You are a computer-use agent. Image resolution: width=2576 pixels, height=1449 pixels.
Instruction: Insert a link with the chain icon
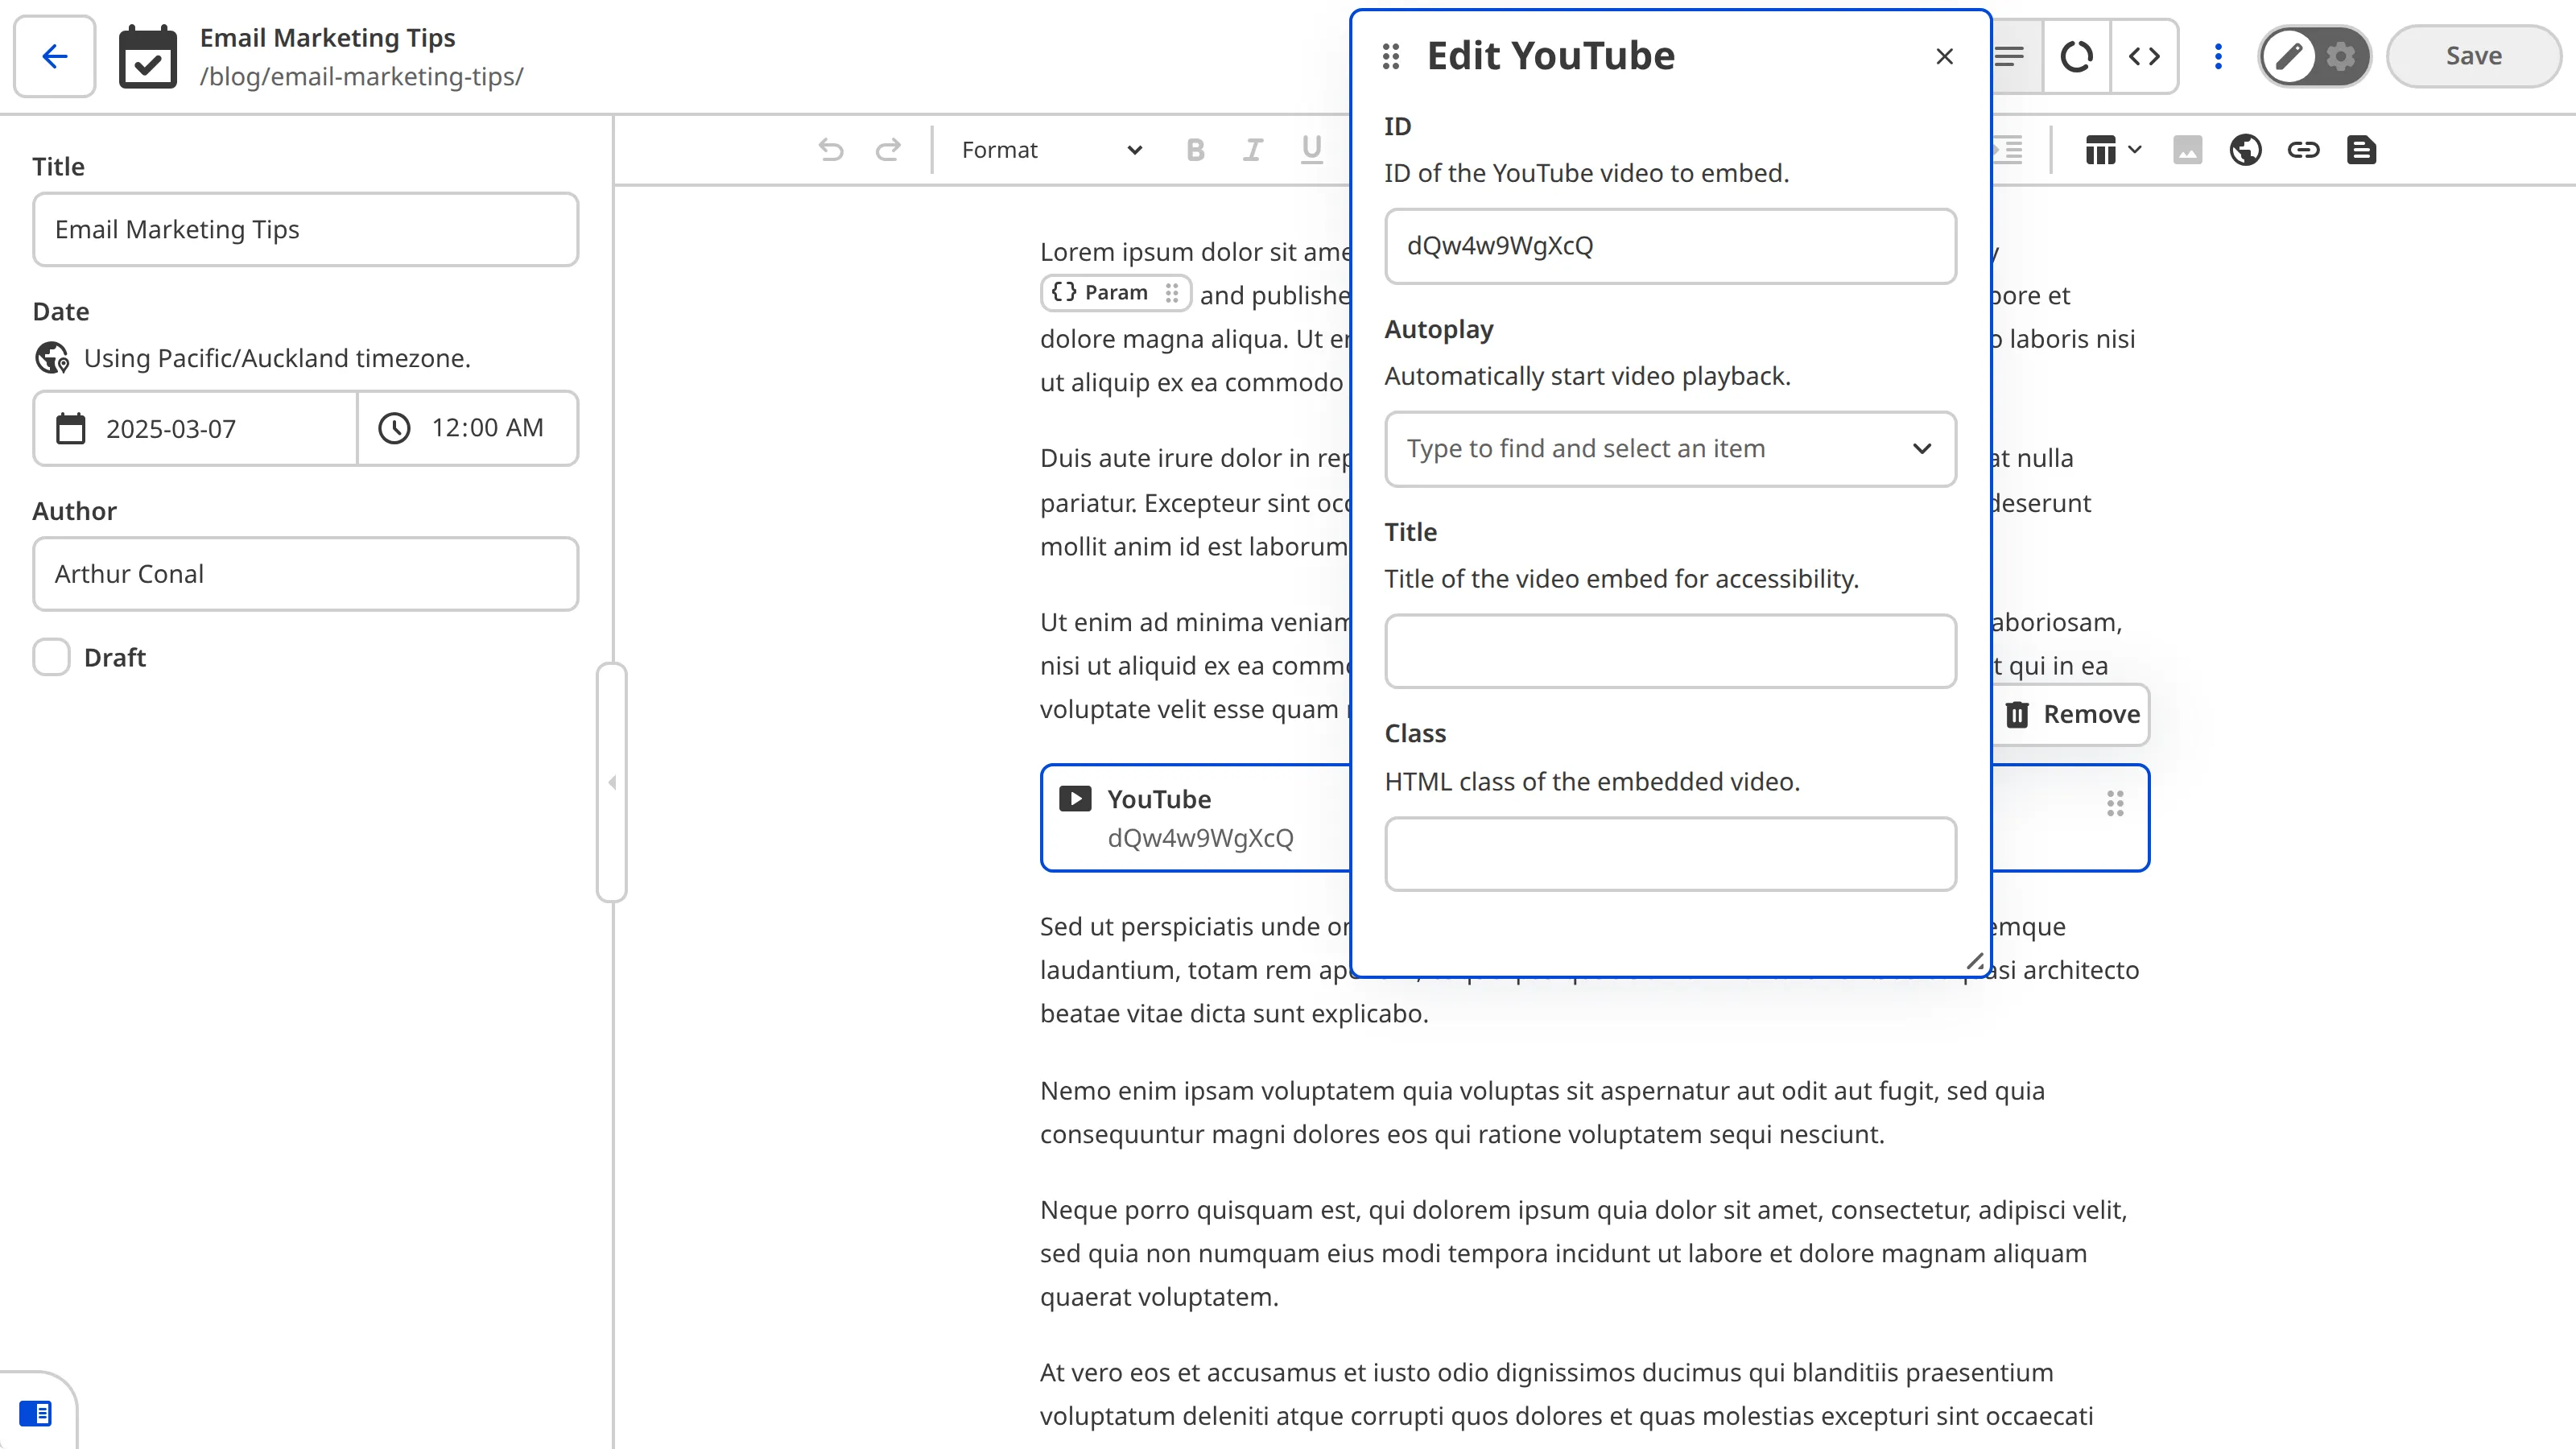point(2304,150)
